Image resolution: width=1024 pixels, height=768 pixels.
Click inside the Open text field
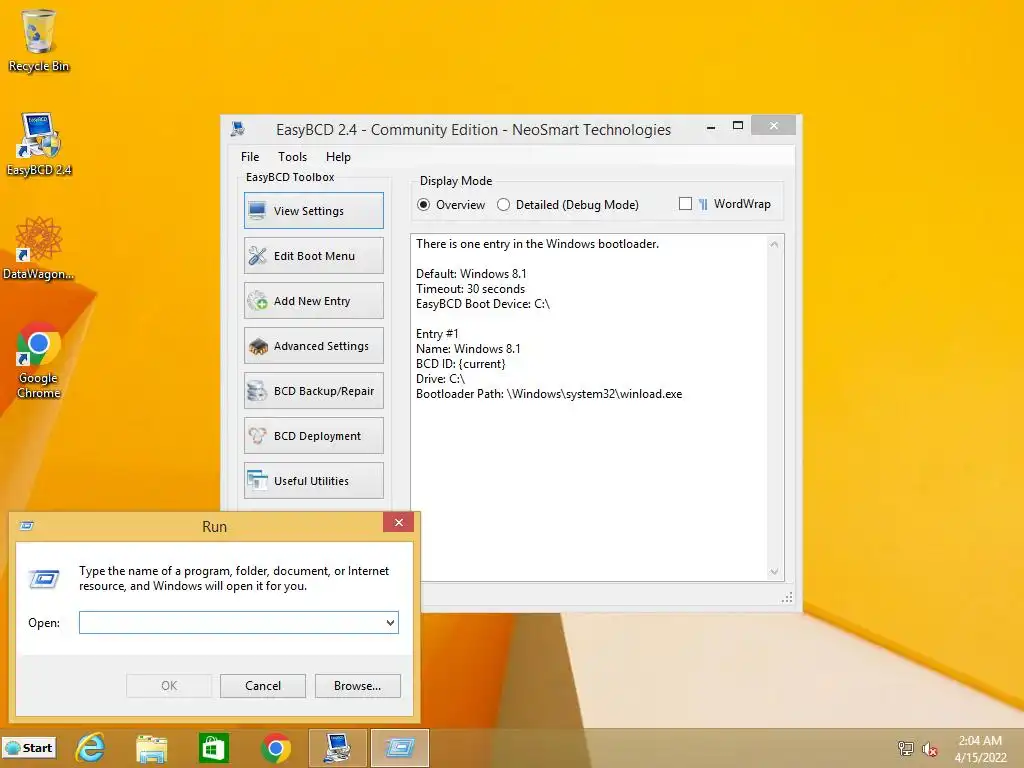click(232, 622)
